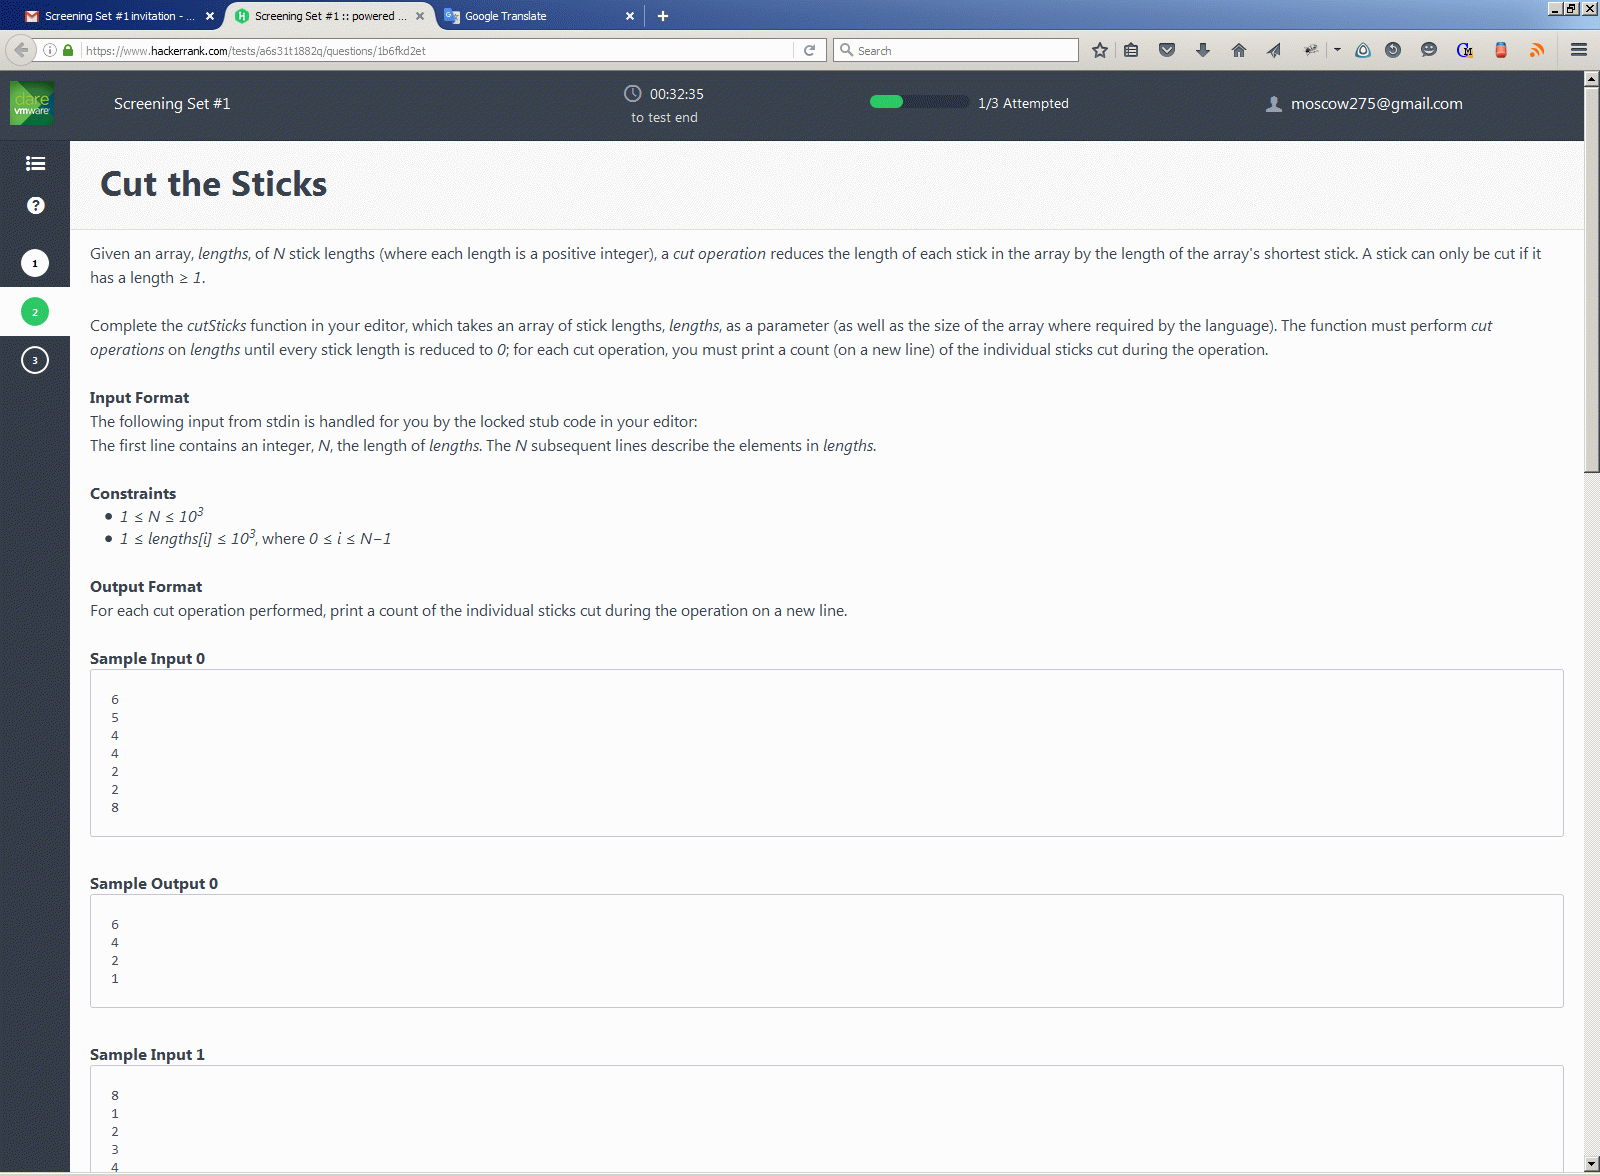Bookmark this page with the star icon
Screen dimensions: 1600x1176
coord(1100,50)
